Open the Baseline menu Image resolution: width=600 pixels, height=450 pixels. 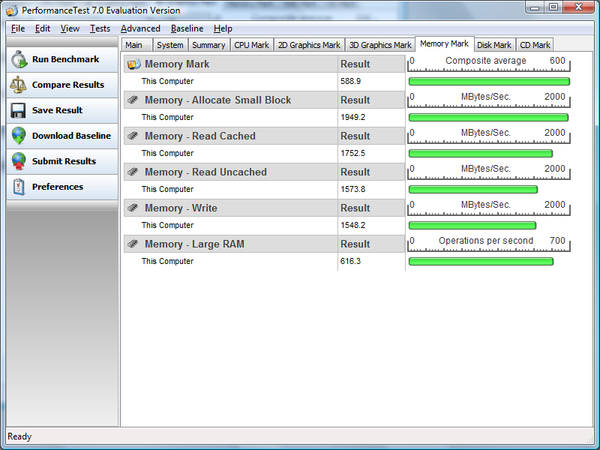(x=186, y=29)
